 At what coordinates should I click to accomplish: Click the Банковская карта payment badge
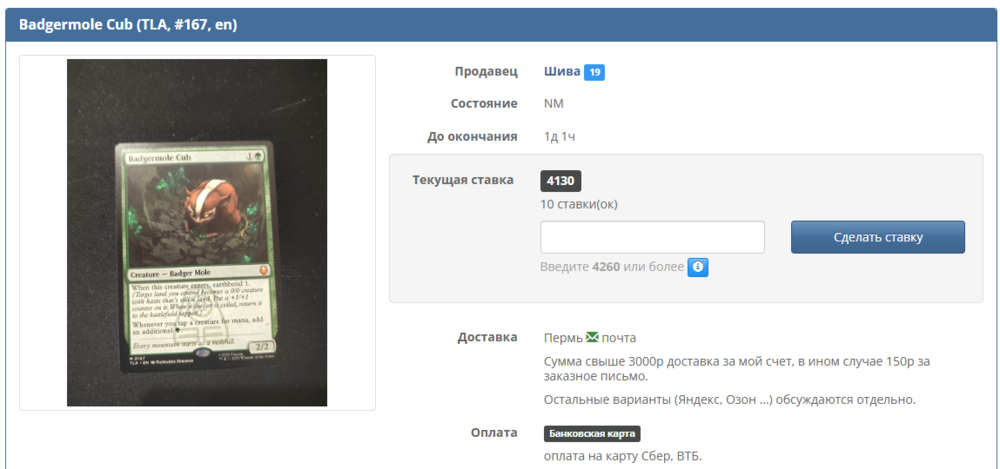(592, 434)
